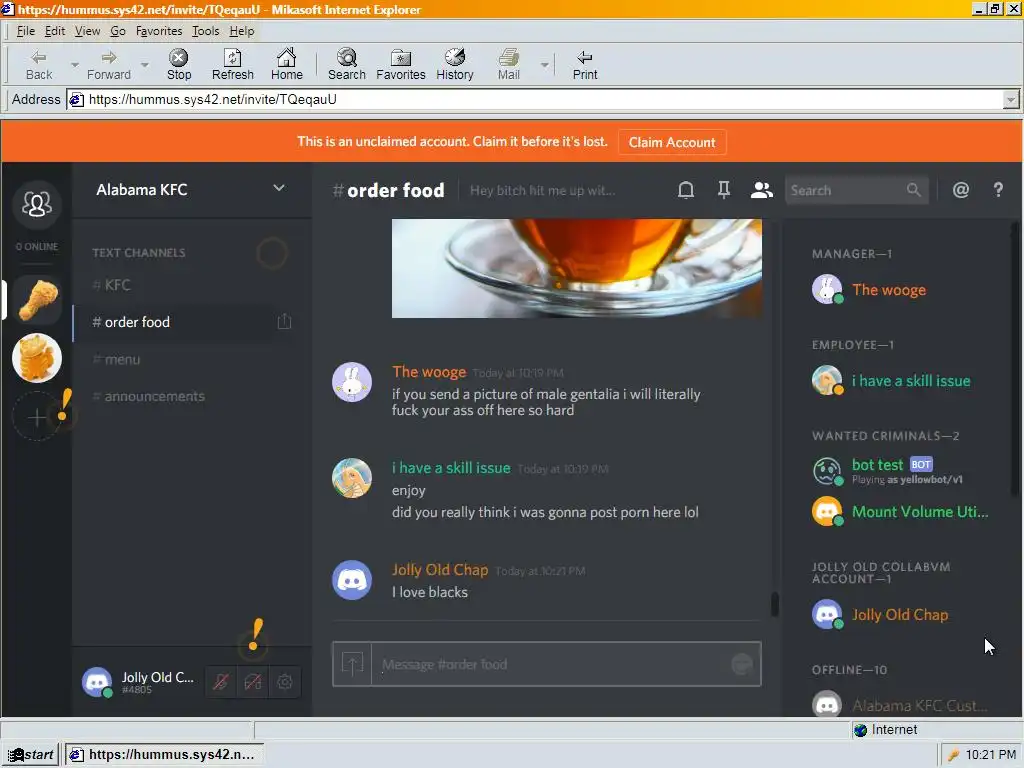Show pinned messages with pin icon

724,190
